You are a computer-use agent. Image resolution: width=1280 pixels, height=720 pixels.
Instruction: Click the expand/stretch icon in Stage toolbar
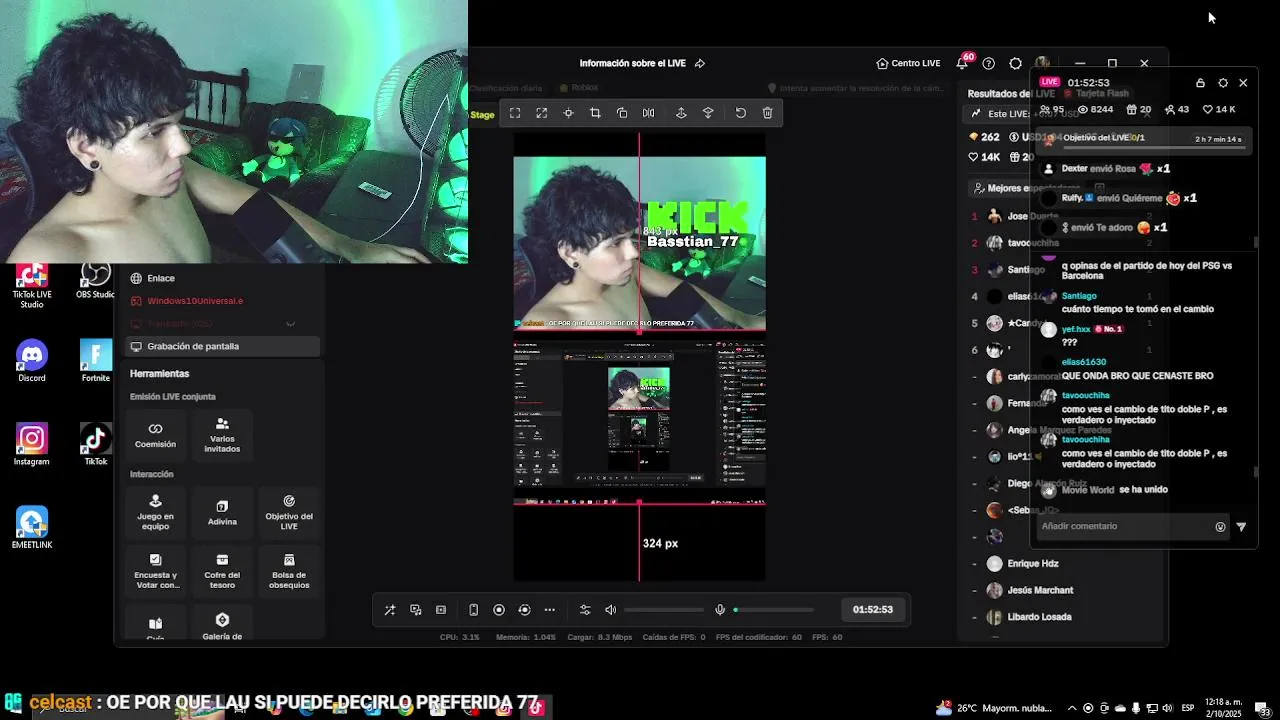pyautogui.click(x=542, y=113)
